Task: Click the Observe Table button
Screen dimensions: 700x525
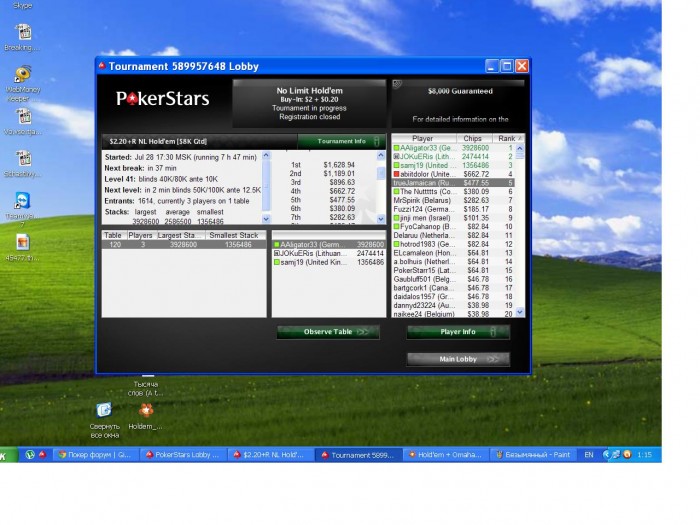Action: pos(328,332)
